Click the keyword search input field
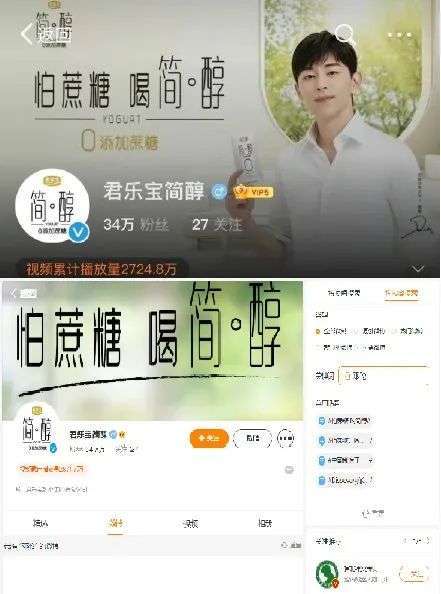Viewport: 441px width, 594px height. 384,376
